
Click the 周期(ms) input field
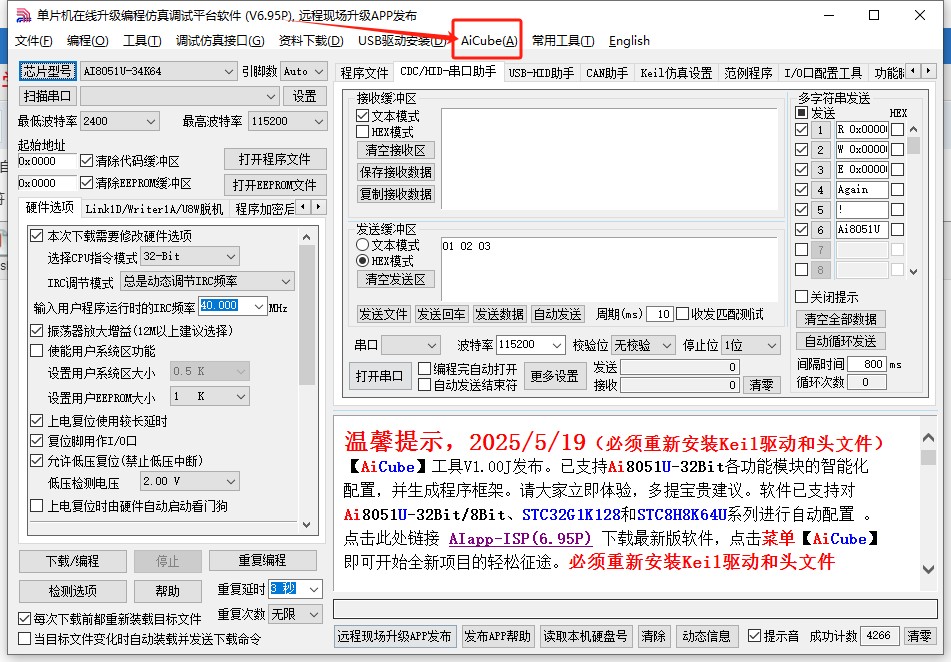[660, 314]
